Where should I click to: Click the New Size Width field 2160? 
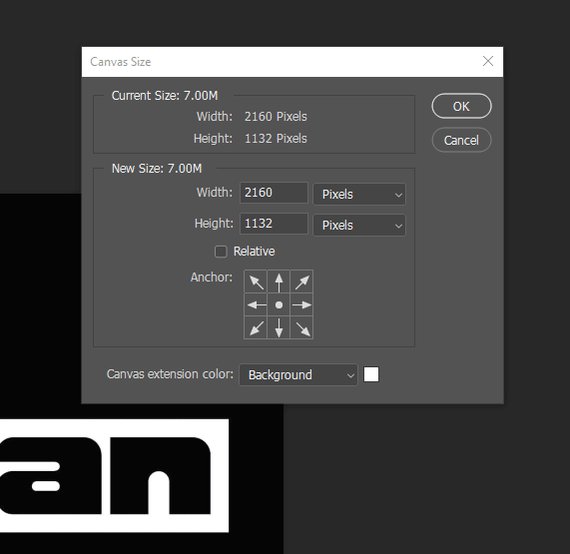tap(274, 193)
